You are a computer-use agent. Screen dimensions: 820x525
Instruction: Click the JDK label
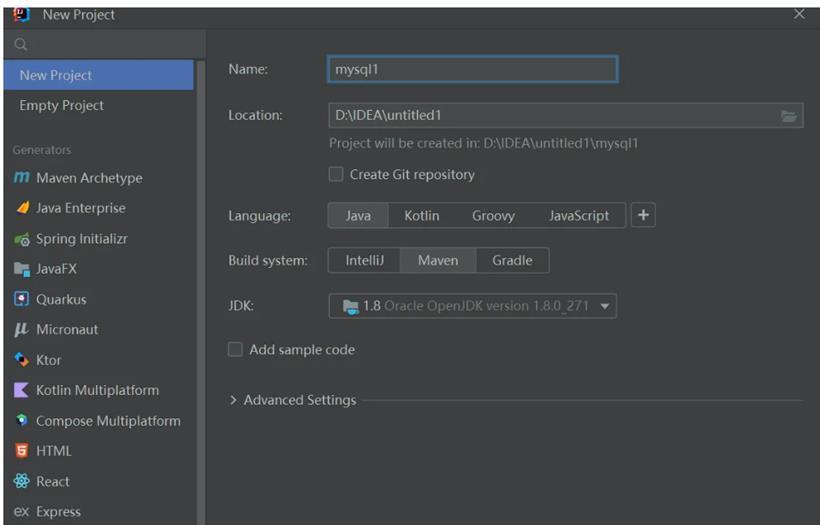(241, 306)
